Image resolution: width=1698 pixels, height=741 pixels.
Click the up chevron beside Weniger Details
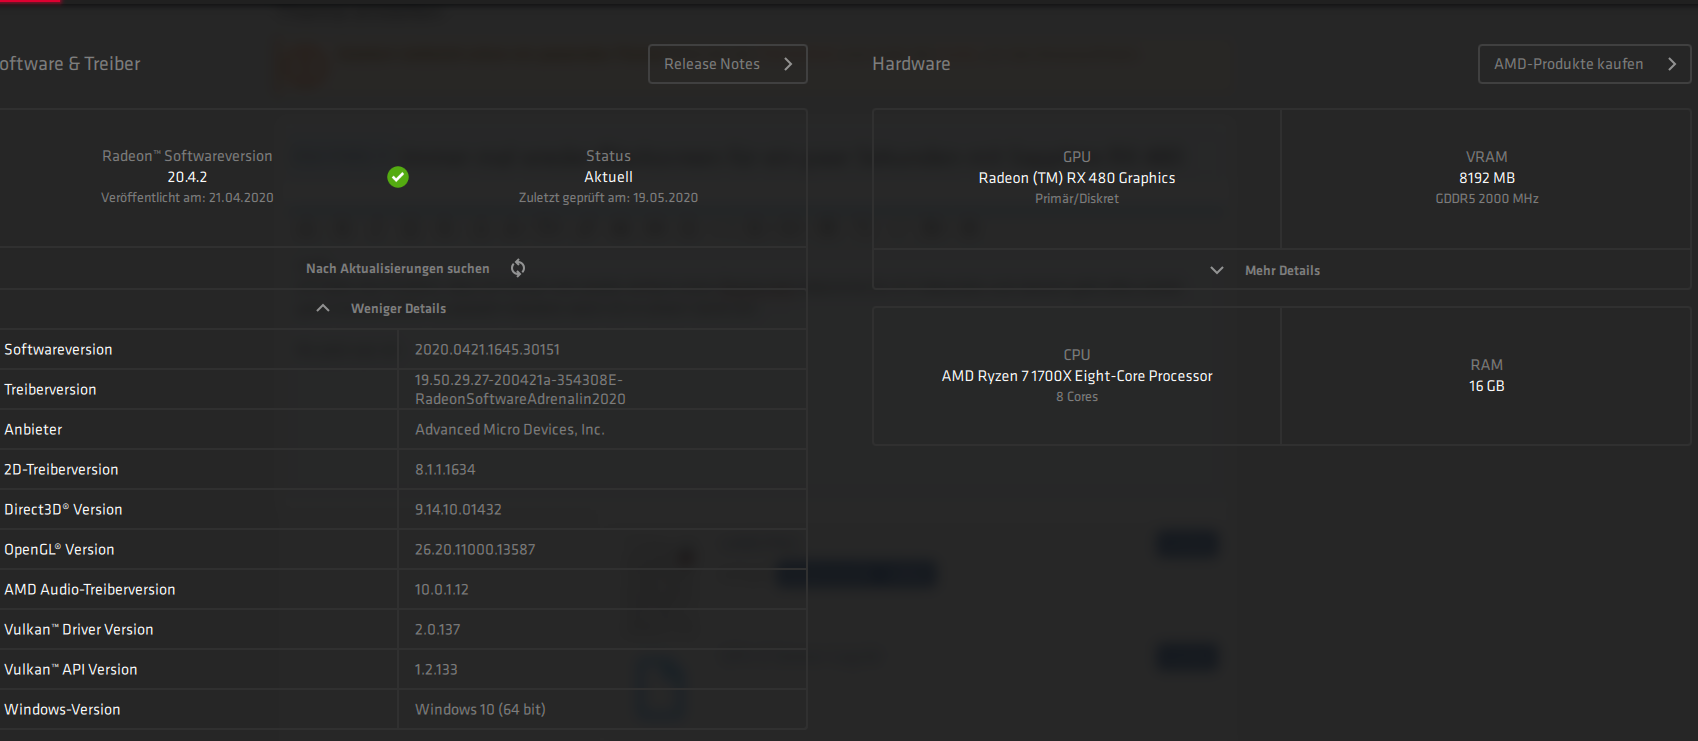[322, 308]
